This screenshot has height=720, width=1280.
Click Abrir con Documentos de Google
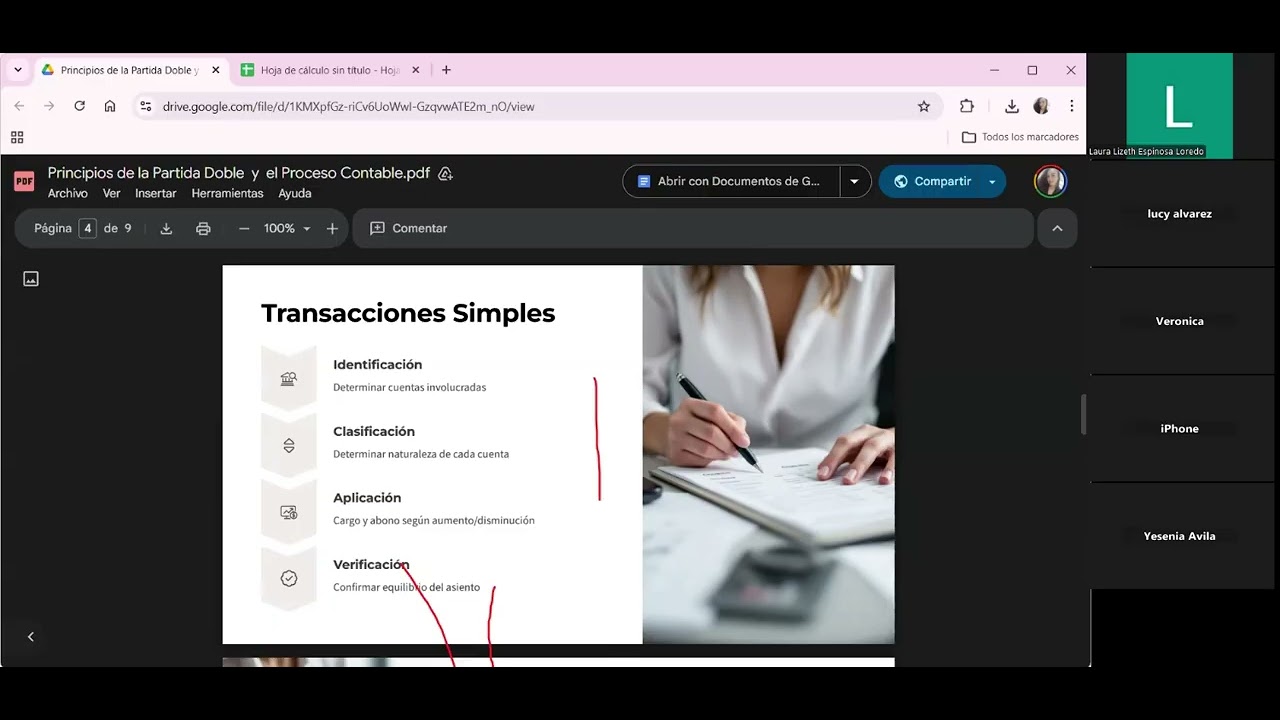tap(731, 181)
